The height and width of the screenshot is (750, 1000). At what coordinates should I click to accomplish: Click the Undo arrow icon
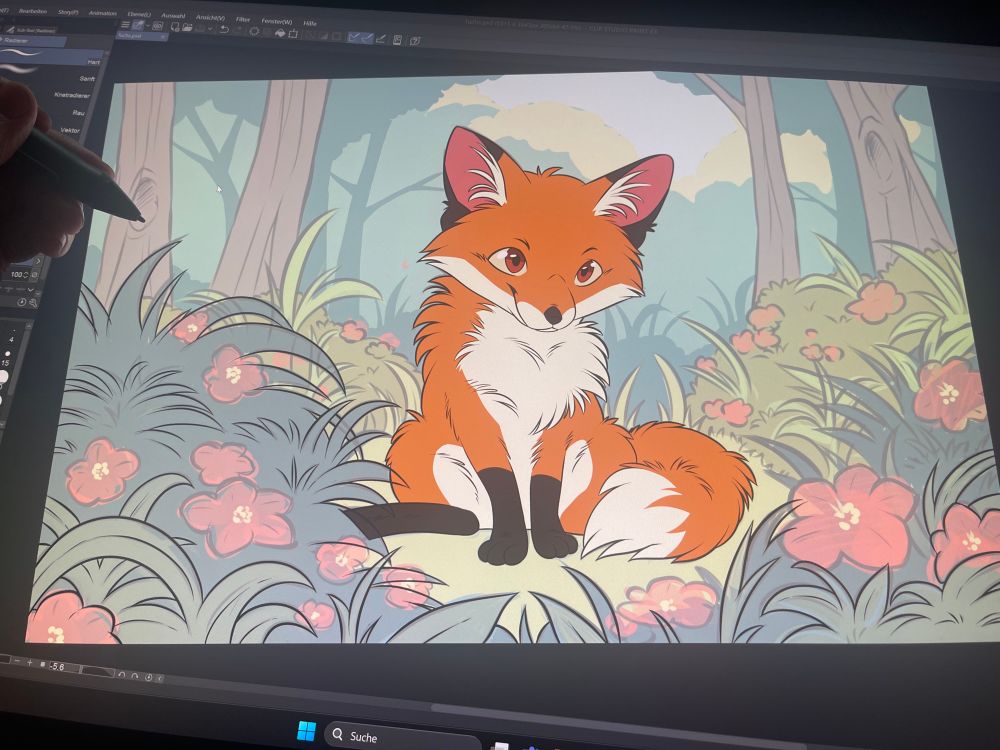(x=224, y=29)
